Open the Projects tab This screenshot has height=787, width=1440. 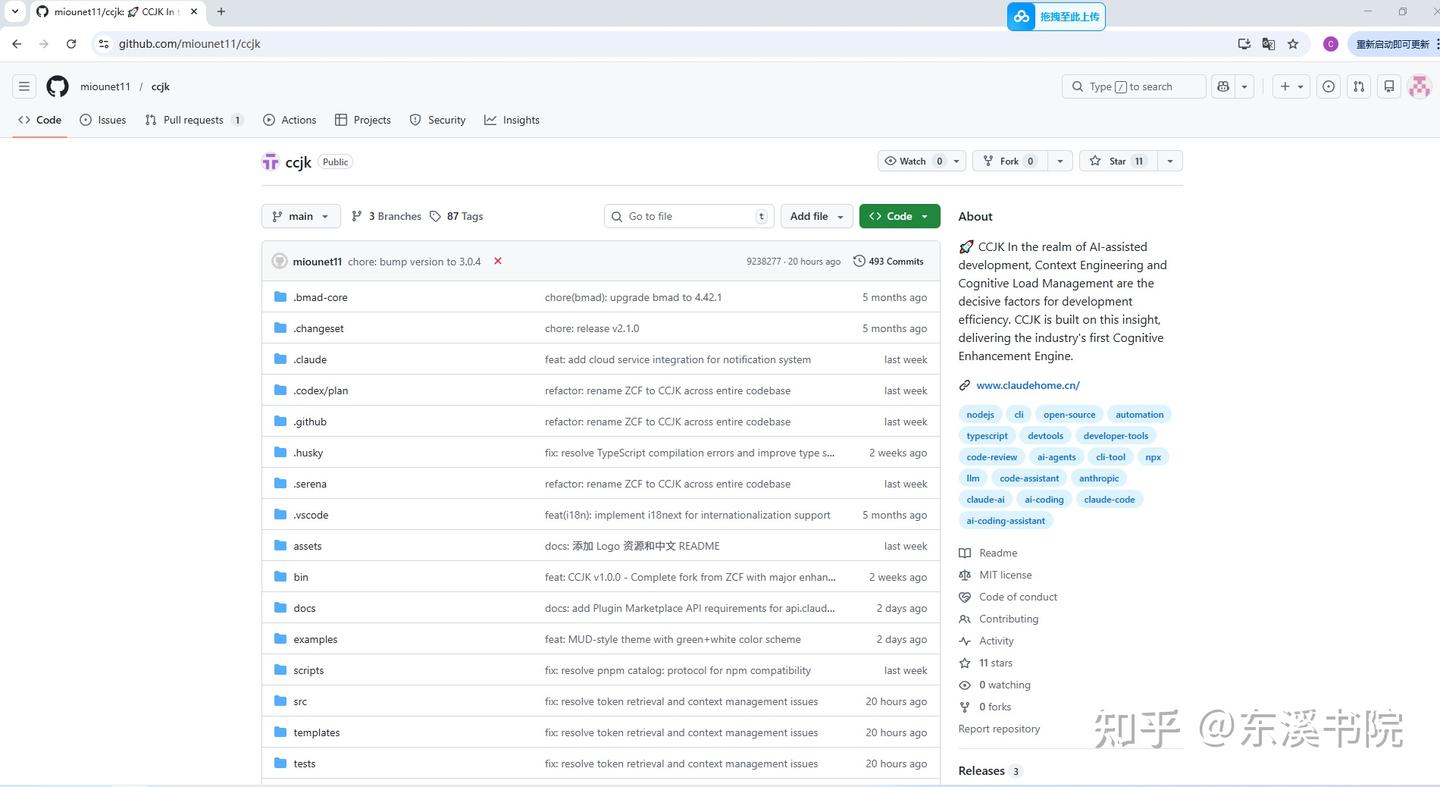pos(363,120)
